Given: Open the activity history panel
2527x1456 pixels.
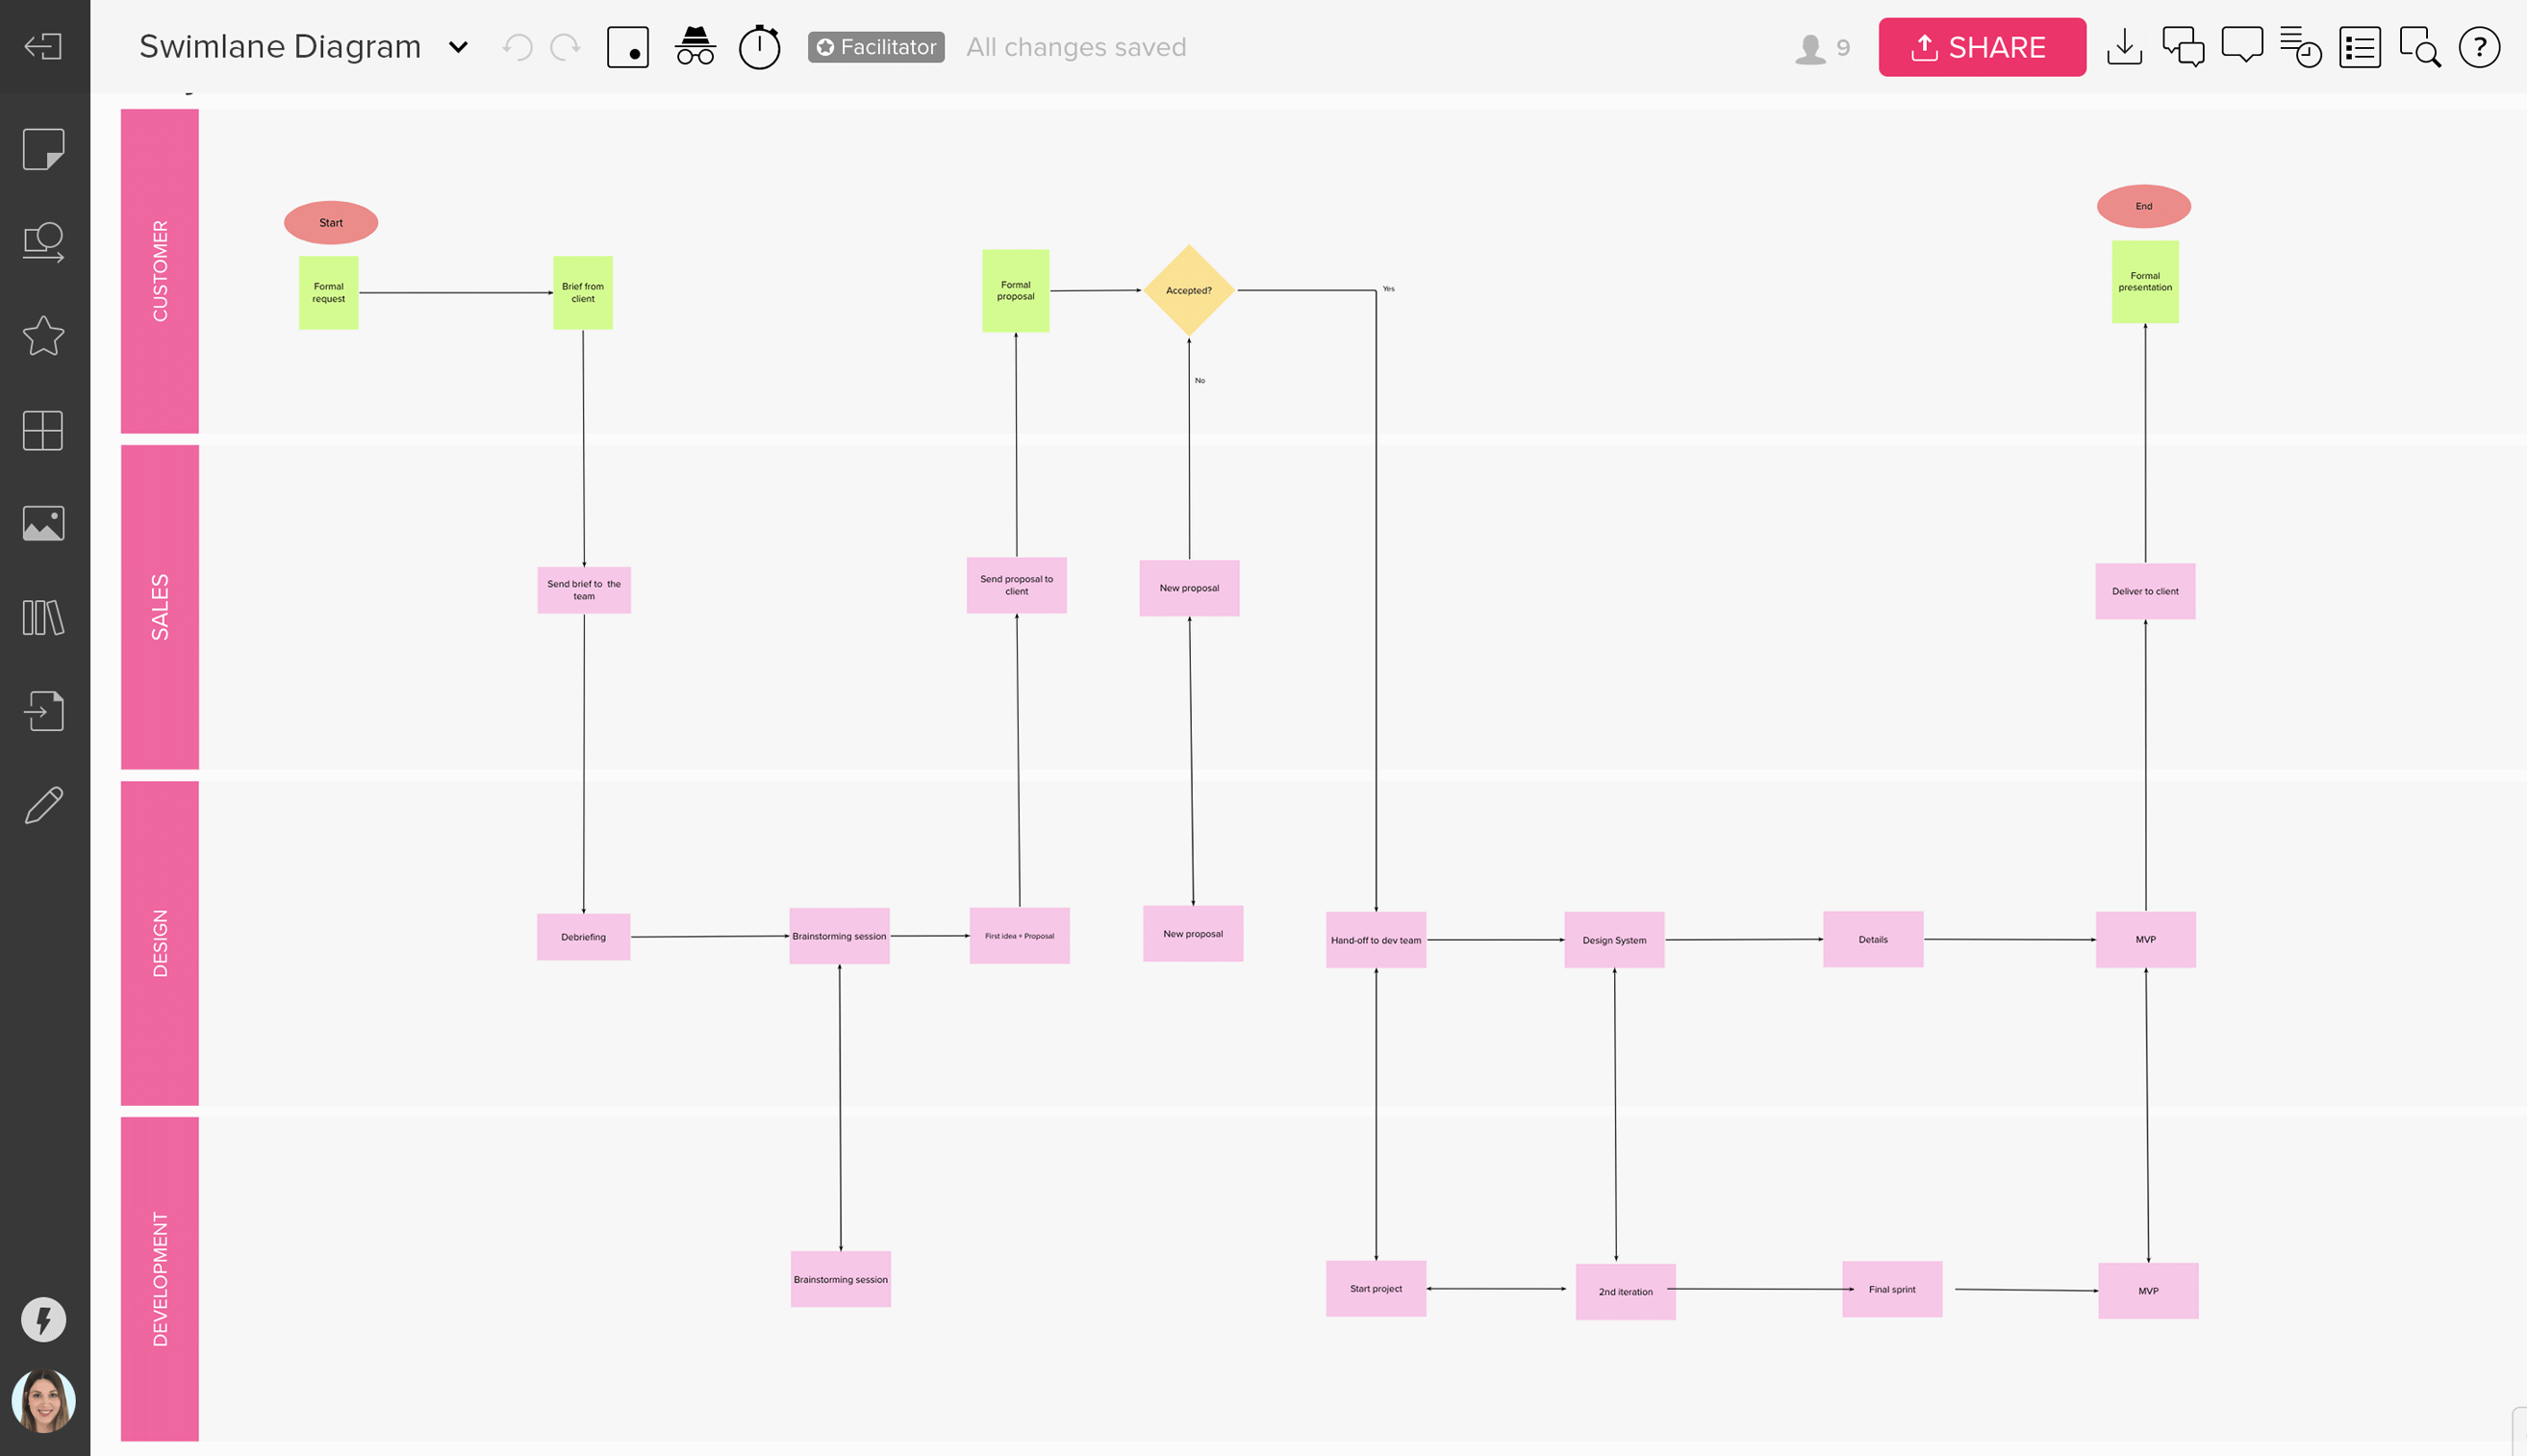Looking at the screenshot, I should pyautogui.click(x=2300, y=46).
